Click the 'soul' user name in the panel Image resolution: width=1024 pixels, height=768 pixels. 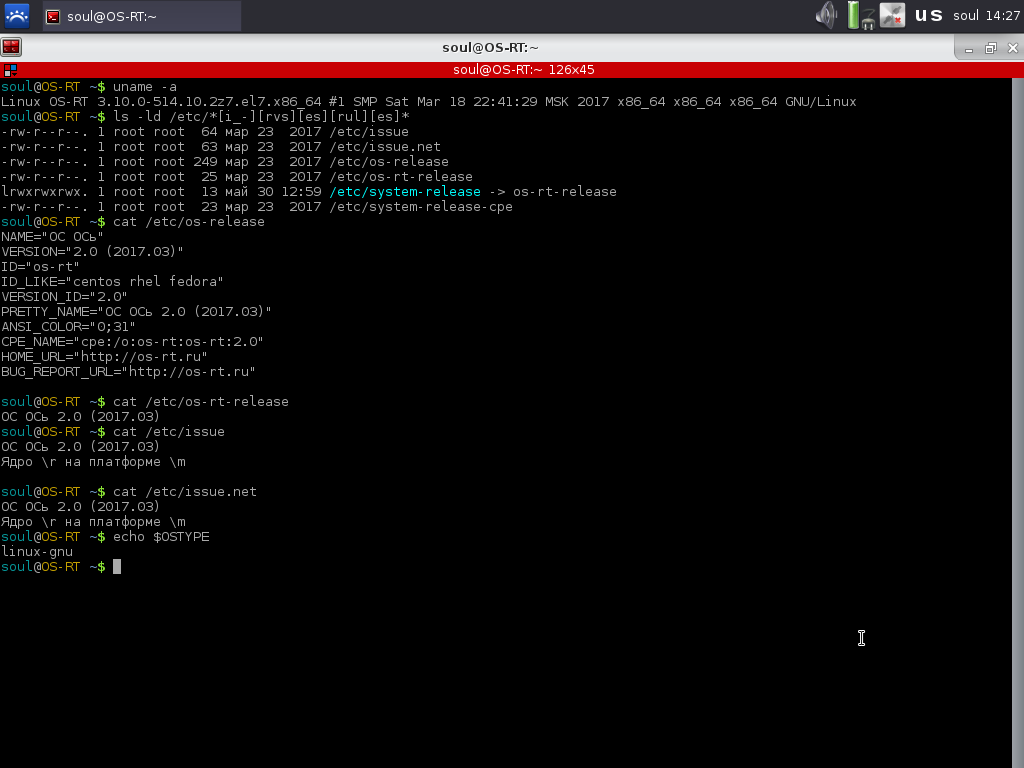[x=965, y=16]
